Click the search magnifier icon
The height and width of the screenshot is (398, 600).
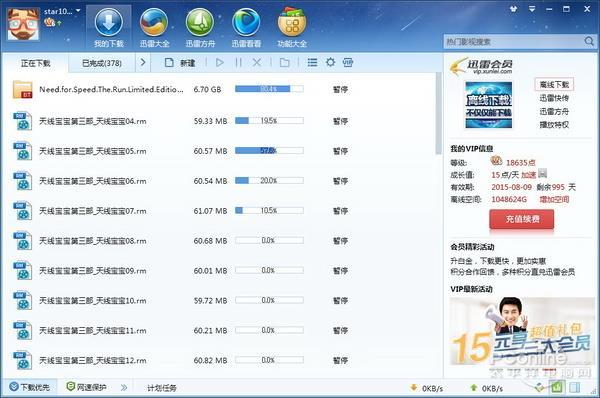click(x=589, y=41)
